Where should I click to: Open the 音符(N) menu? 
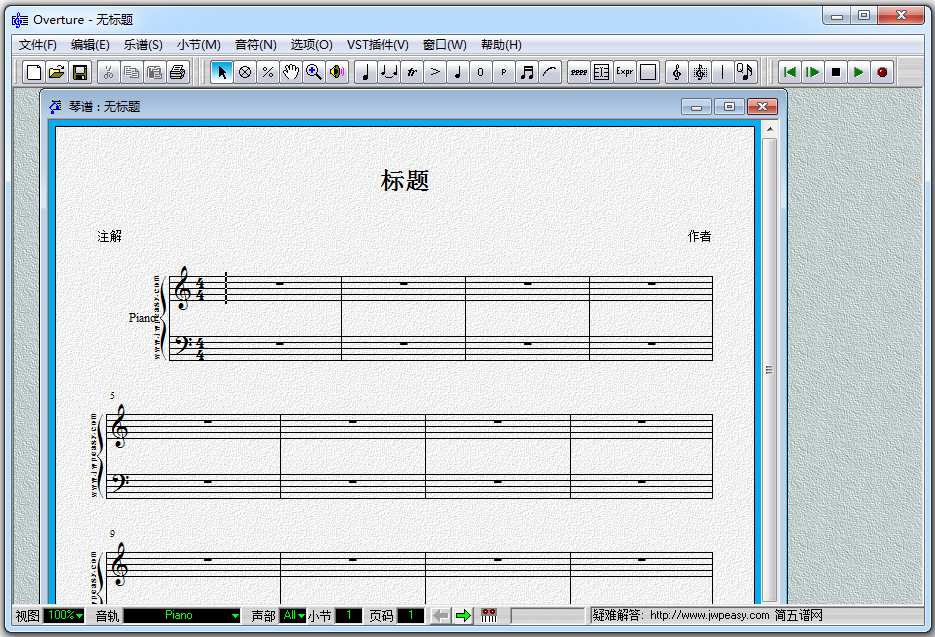(256, 45)
